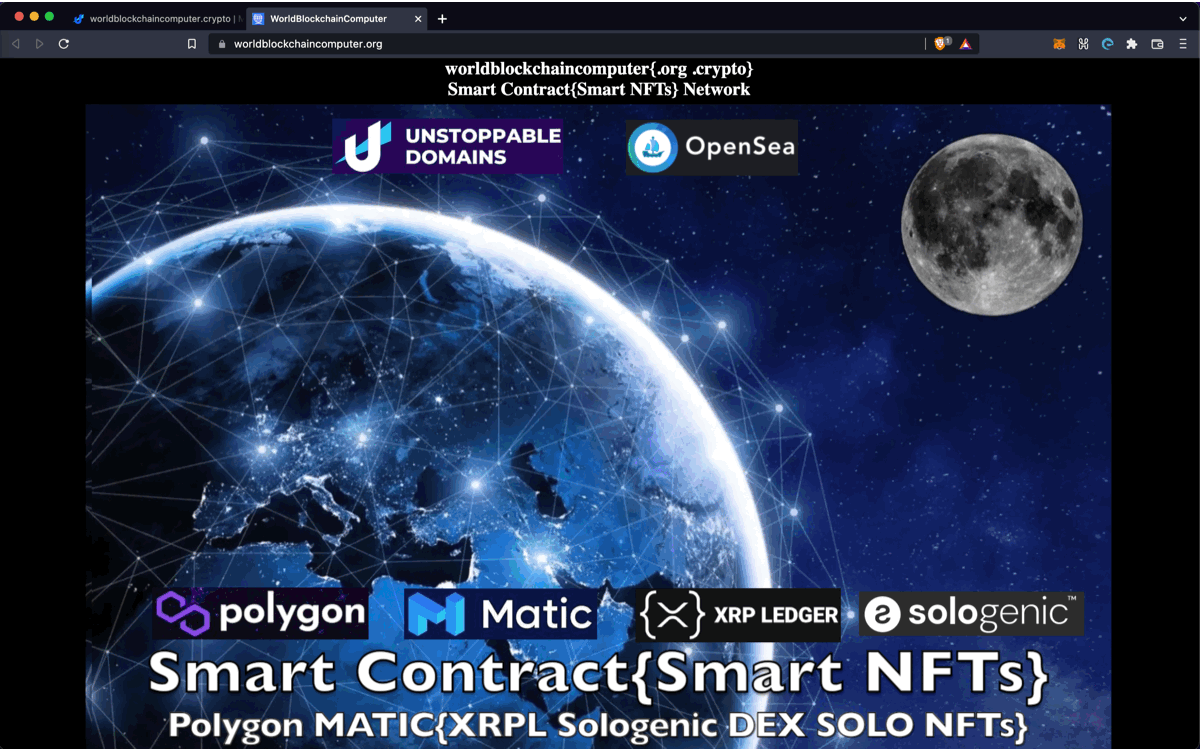This screenshot has height=751, width=1200.
Task: Open the XRP Ledger logo
Action: (x=738, y=615)
